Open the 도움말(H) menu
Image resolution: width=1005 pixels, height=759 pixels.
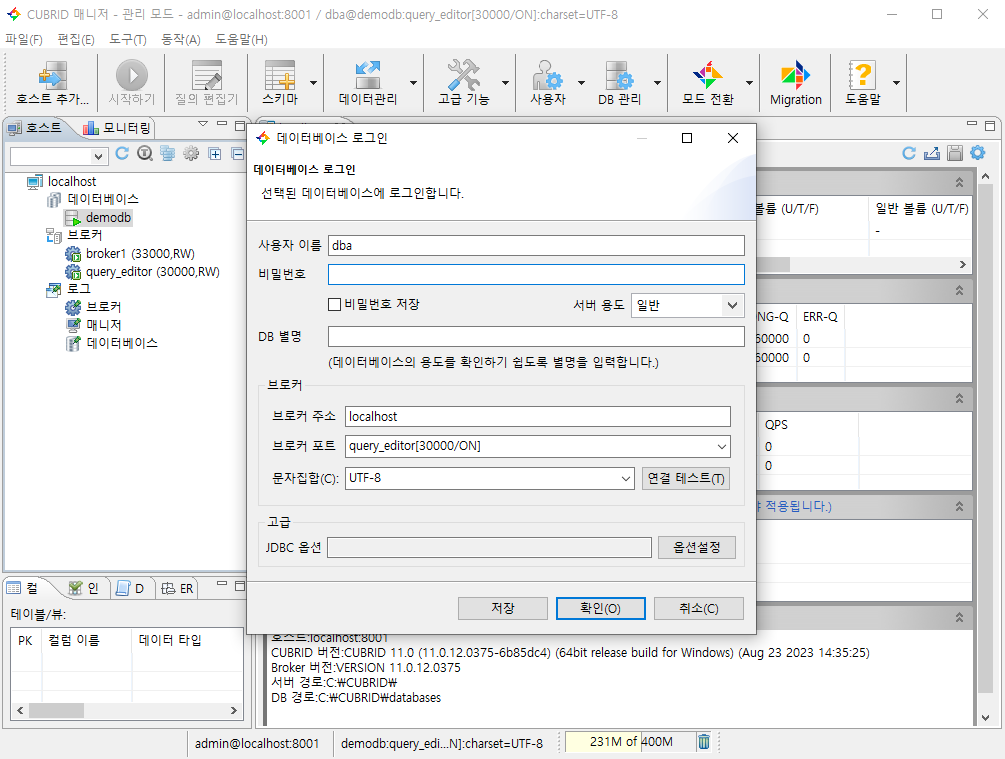(241, 40)
